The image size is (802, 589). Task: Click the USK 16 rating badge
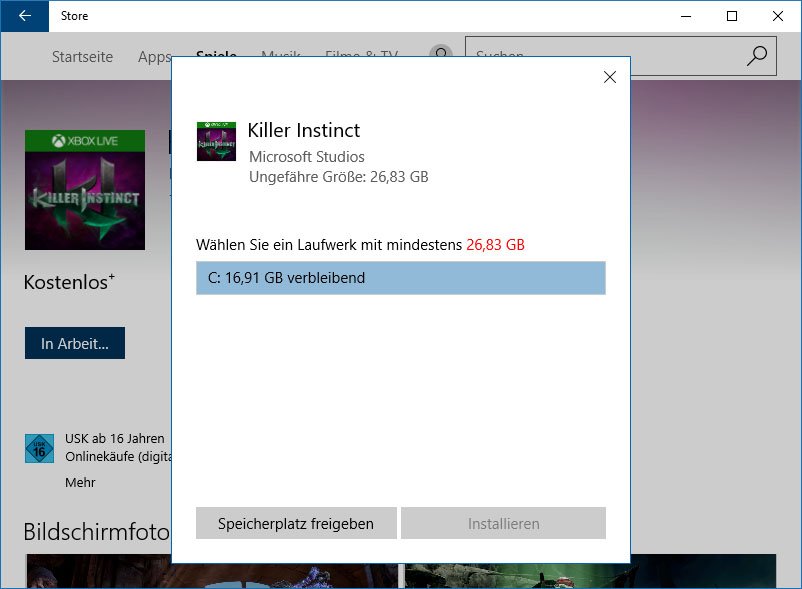[39, 448]
